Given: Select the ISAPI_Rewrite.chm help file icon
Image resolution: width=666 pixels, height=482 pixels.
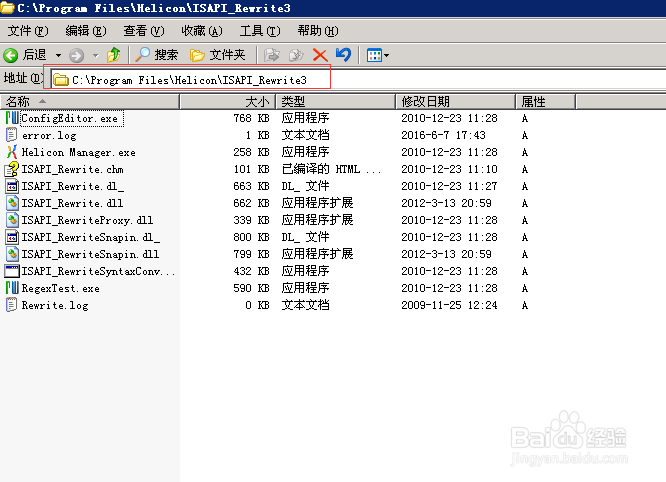Looking at the screenshot, I should [12, 169].
